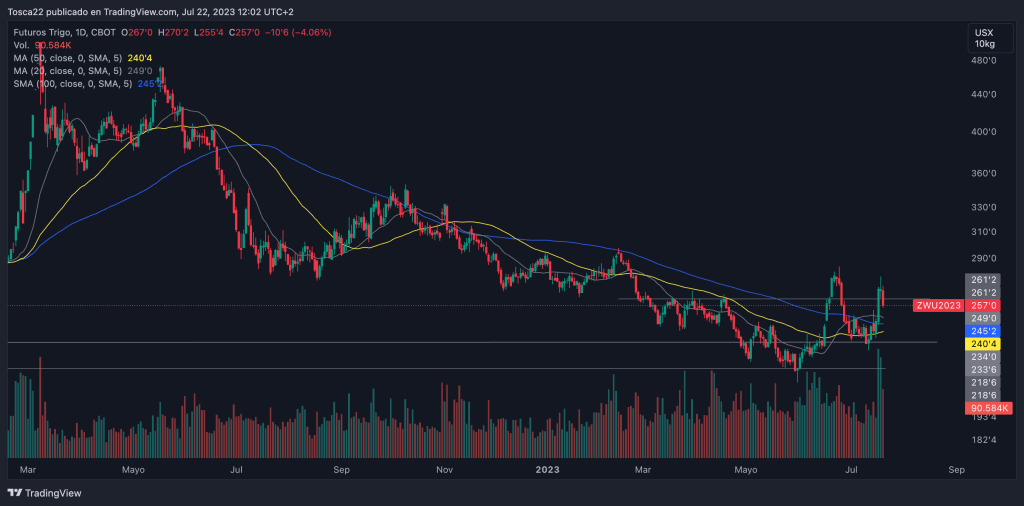This screenshot has width=1024, height=506.
Task: Select the MA 50 indicator legend
Action: [70, 58]
